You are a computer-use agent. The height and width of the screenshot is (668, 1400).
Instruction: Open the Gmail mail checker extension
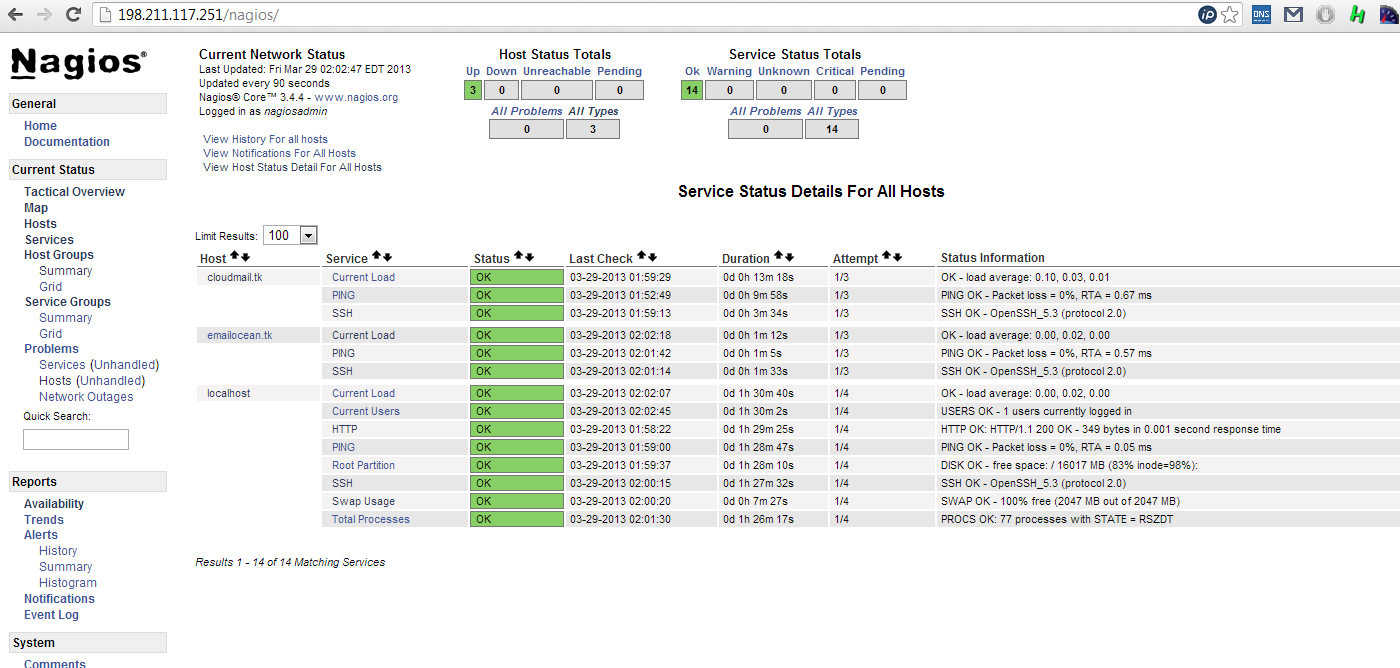coord(1294,15)
